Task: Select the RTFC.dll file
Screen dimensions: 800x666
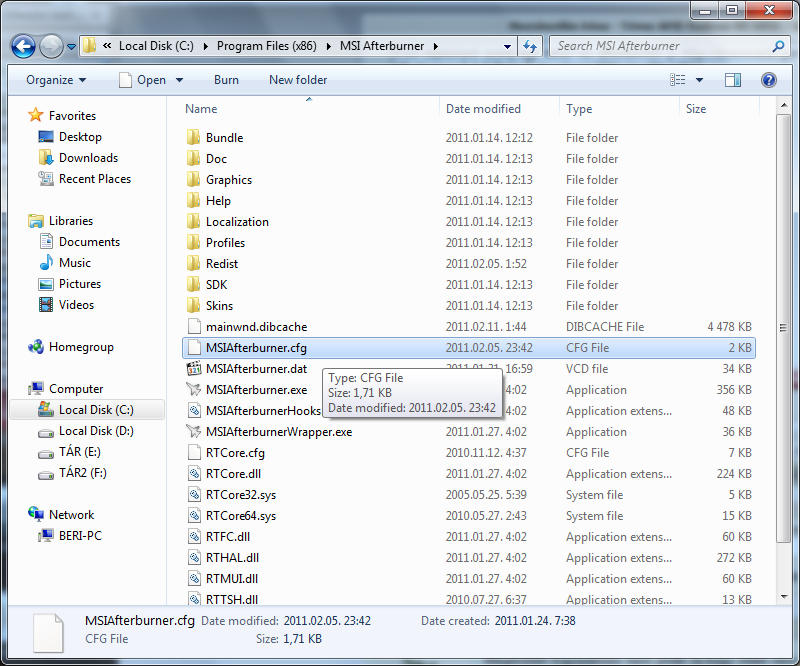Action: pyautogui.click(x=228, y=536)
